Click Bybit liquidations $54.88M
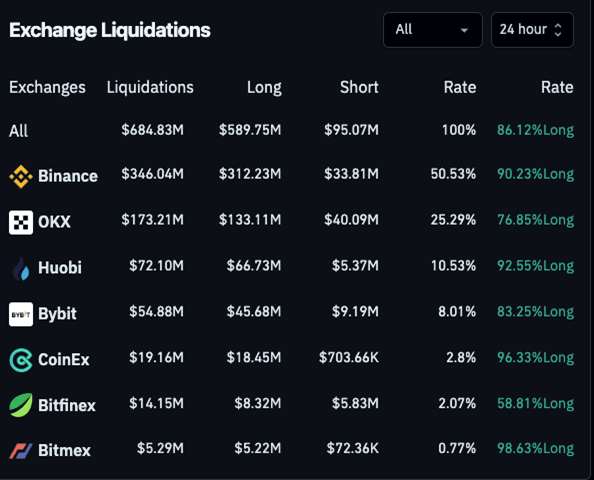This screenshot has width=594, height=480. (156, 311)
